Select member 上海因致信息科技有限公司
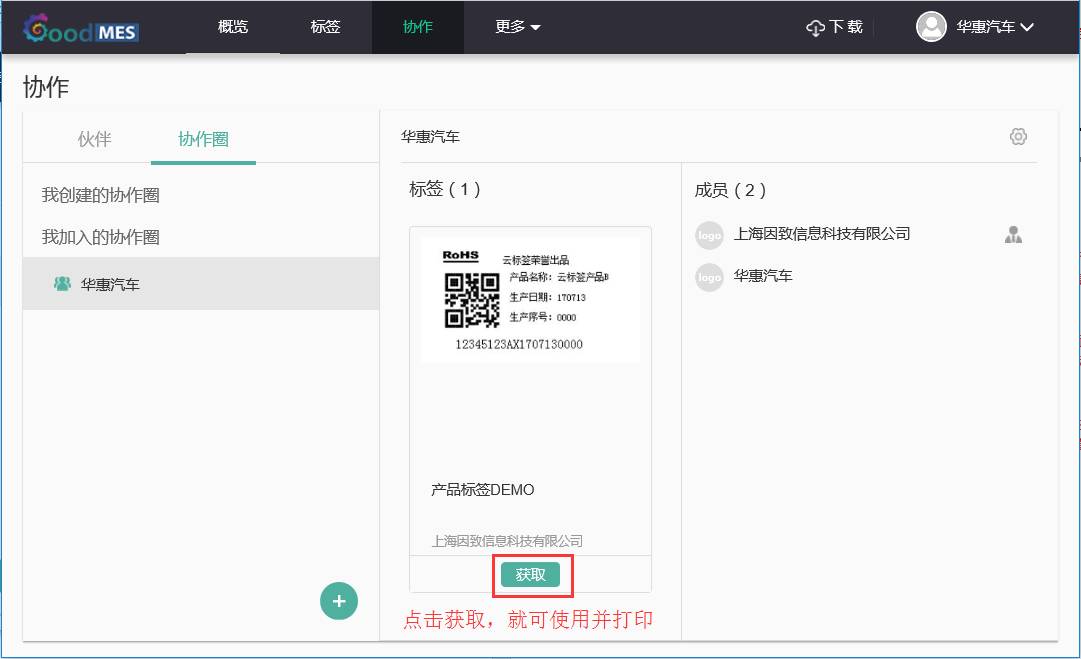The width and height of the screenshot is (1081, 659). [822, 234]
